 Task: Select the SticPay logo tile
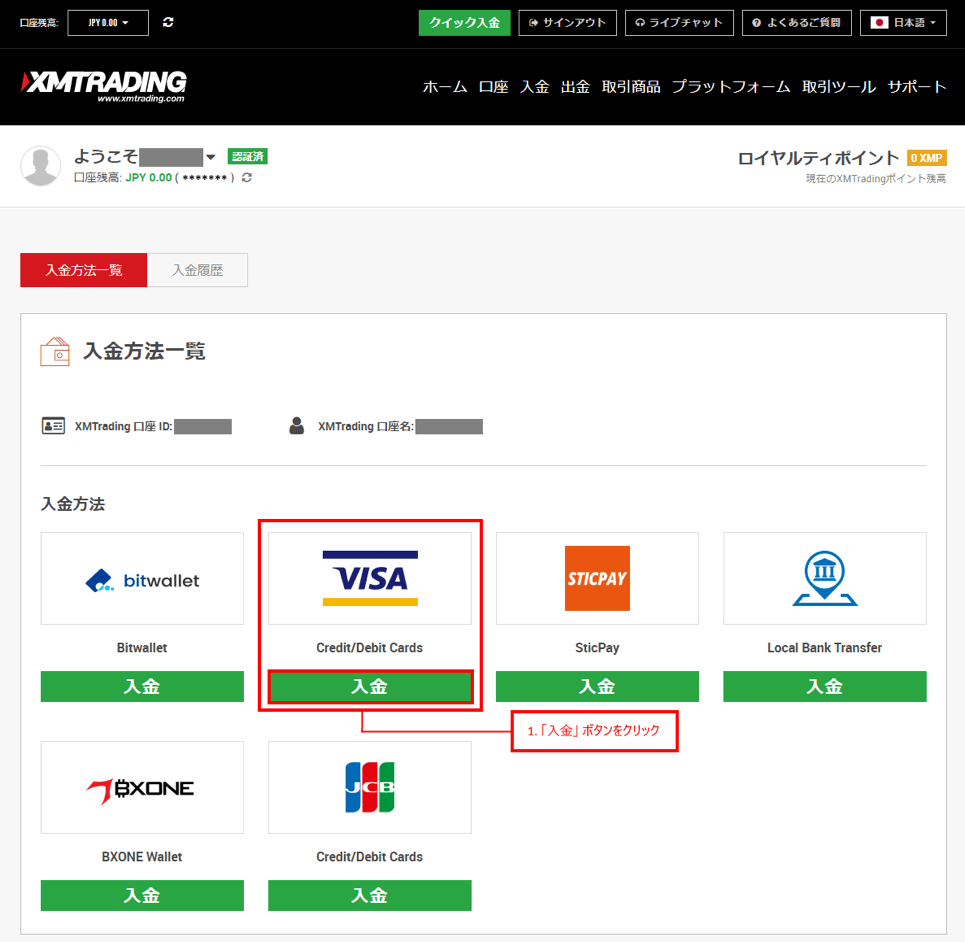point(597,579)
